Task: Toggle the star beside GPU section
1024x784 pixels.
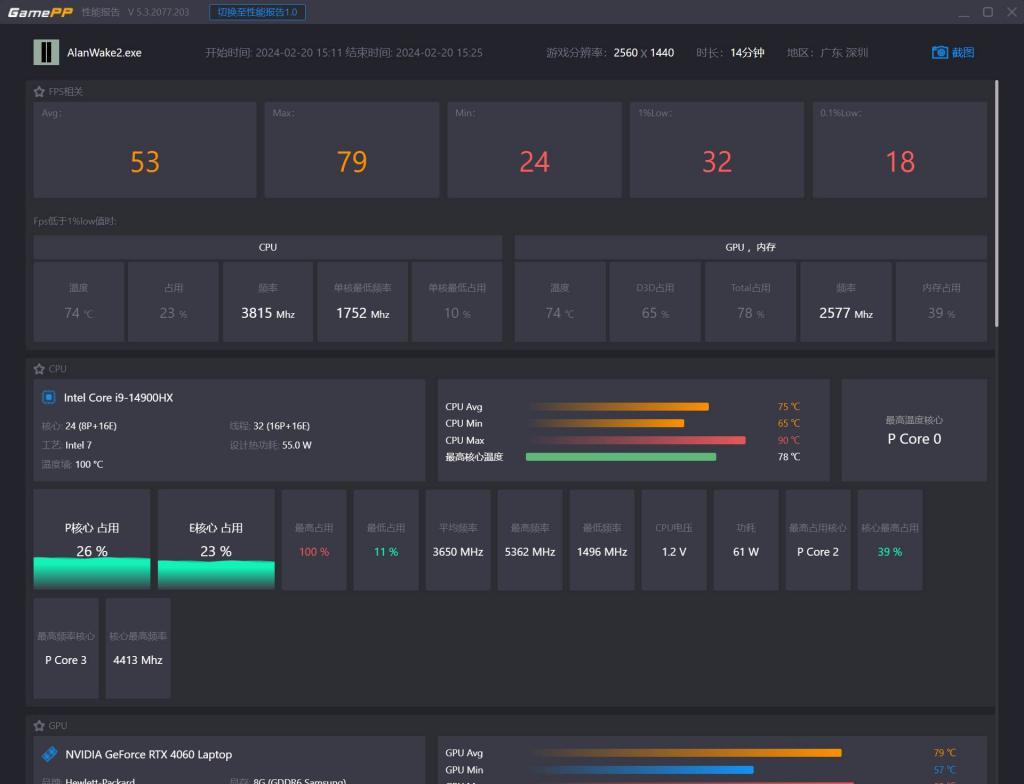Action: [x=39, y=725]
